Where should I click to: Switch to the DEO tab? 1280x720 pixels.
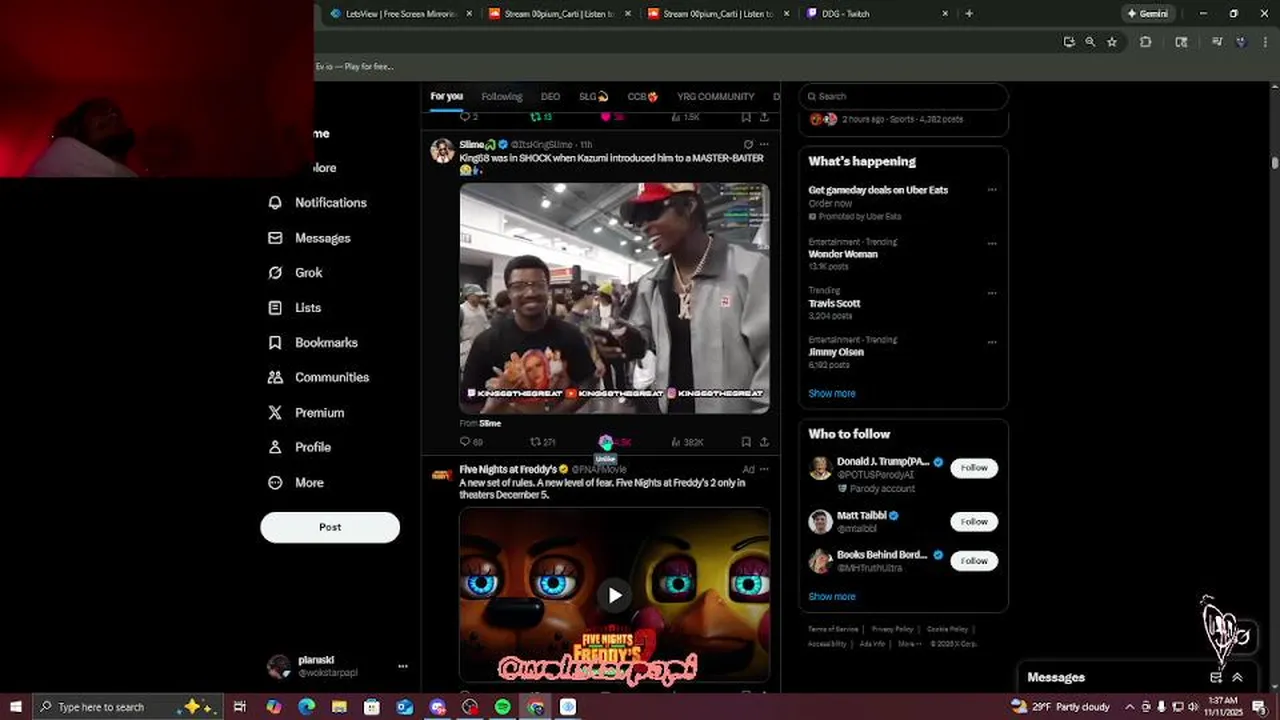coord(551,97)
